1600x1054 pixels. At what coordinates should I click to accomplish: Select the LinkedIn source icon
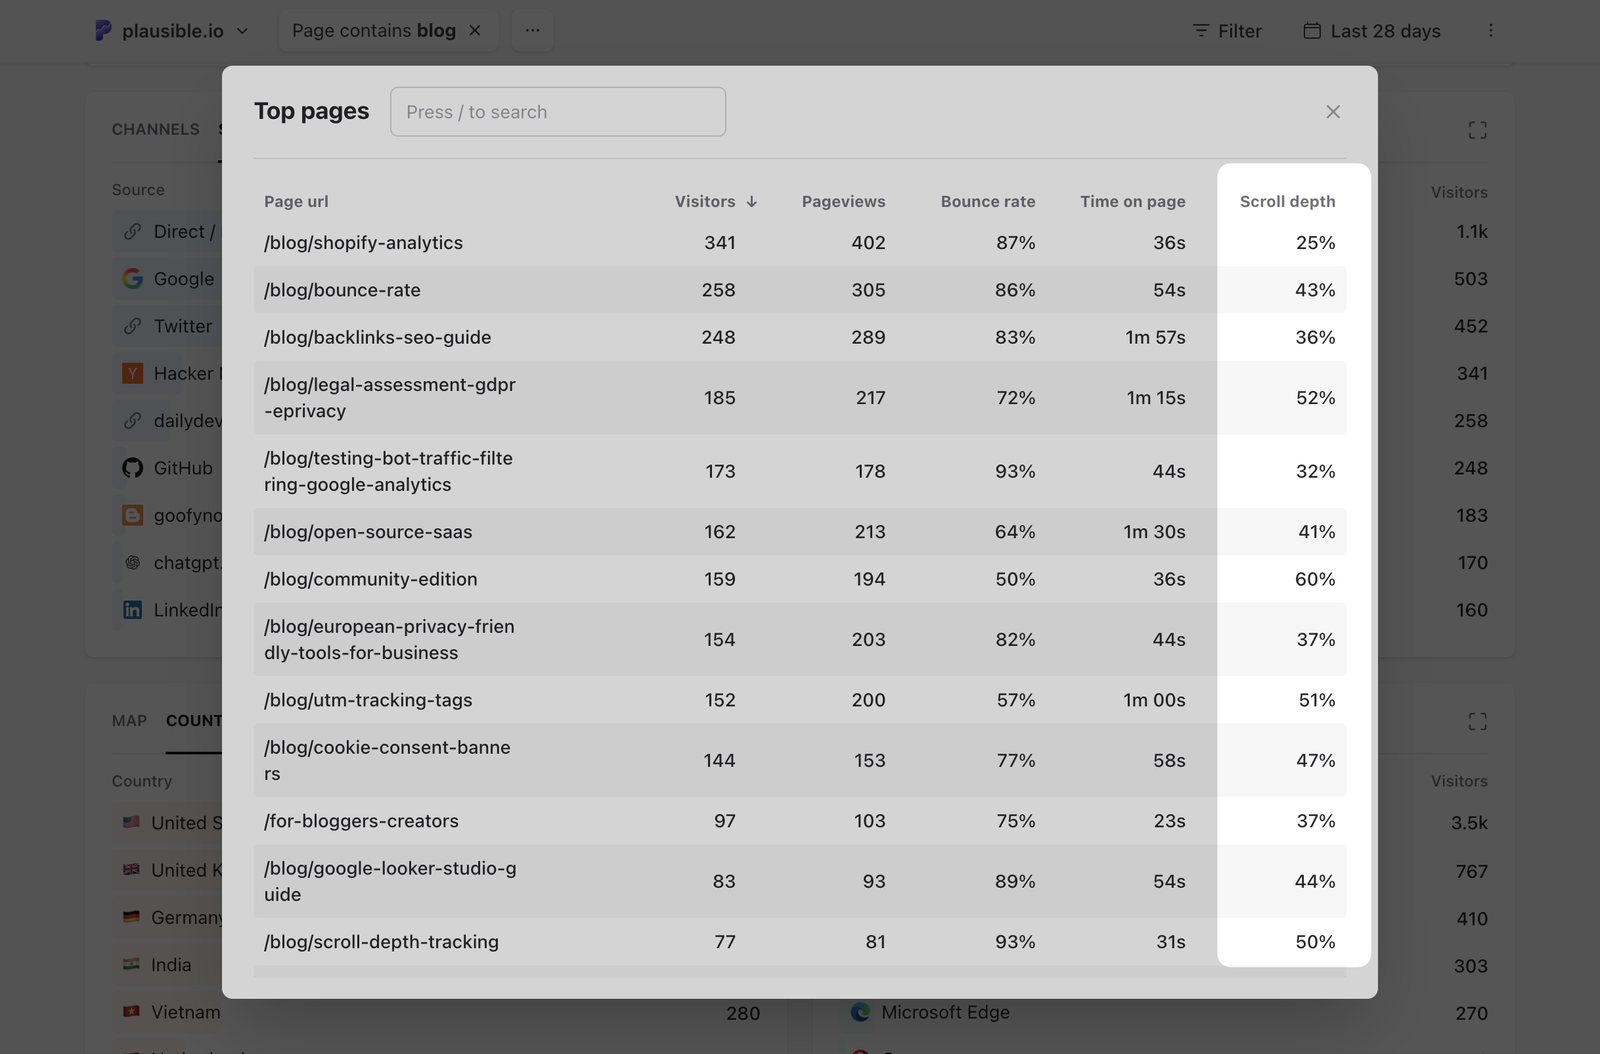coord(132,610)
